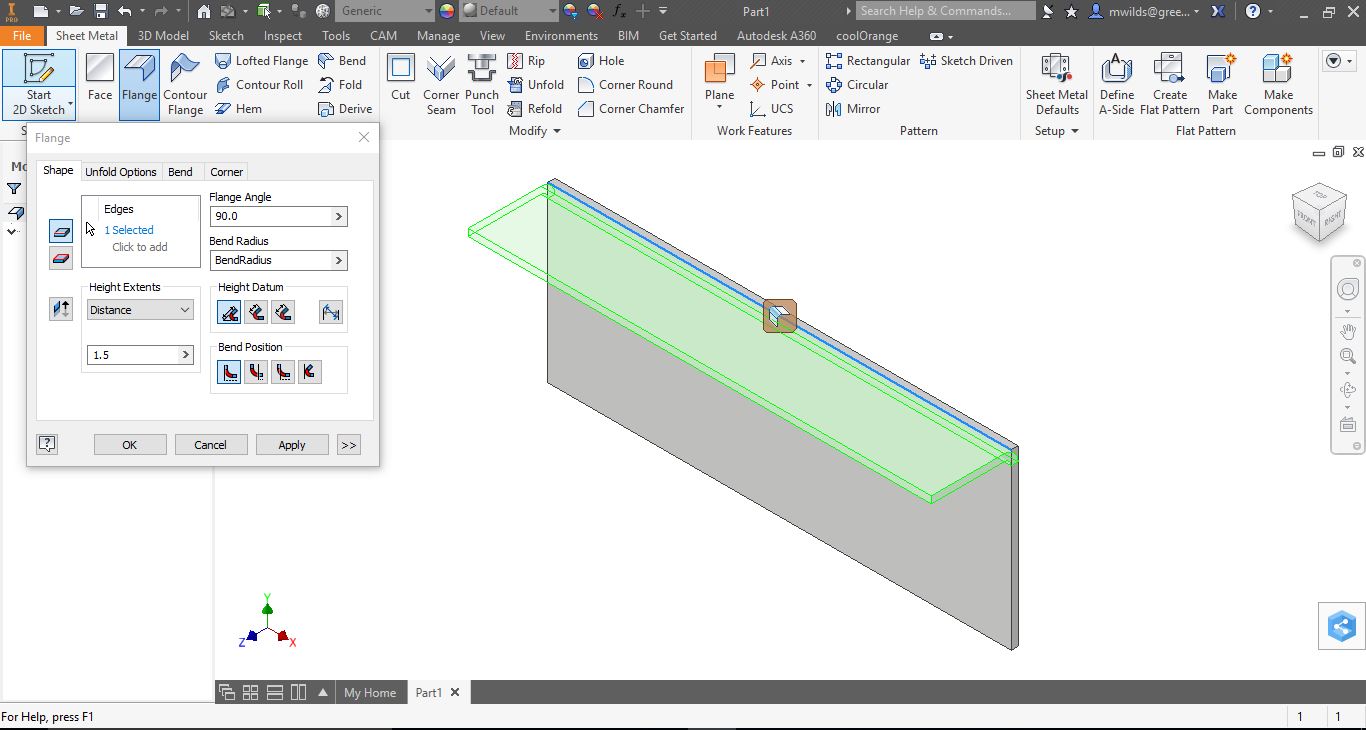This screenshot has width=1366, height=730.
Task: Choose the Corner Seam tool
Action: (441, 85)
